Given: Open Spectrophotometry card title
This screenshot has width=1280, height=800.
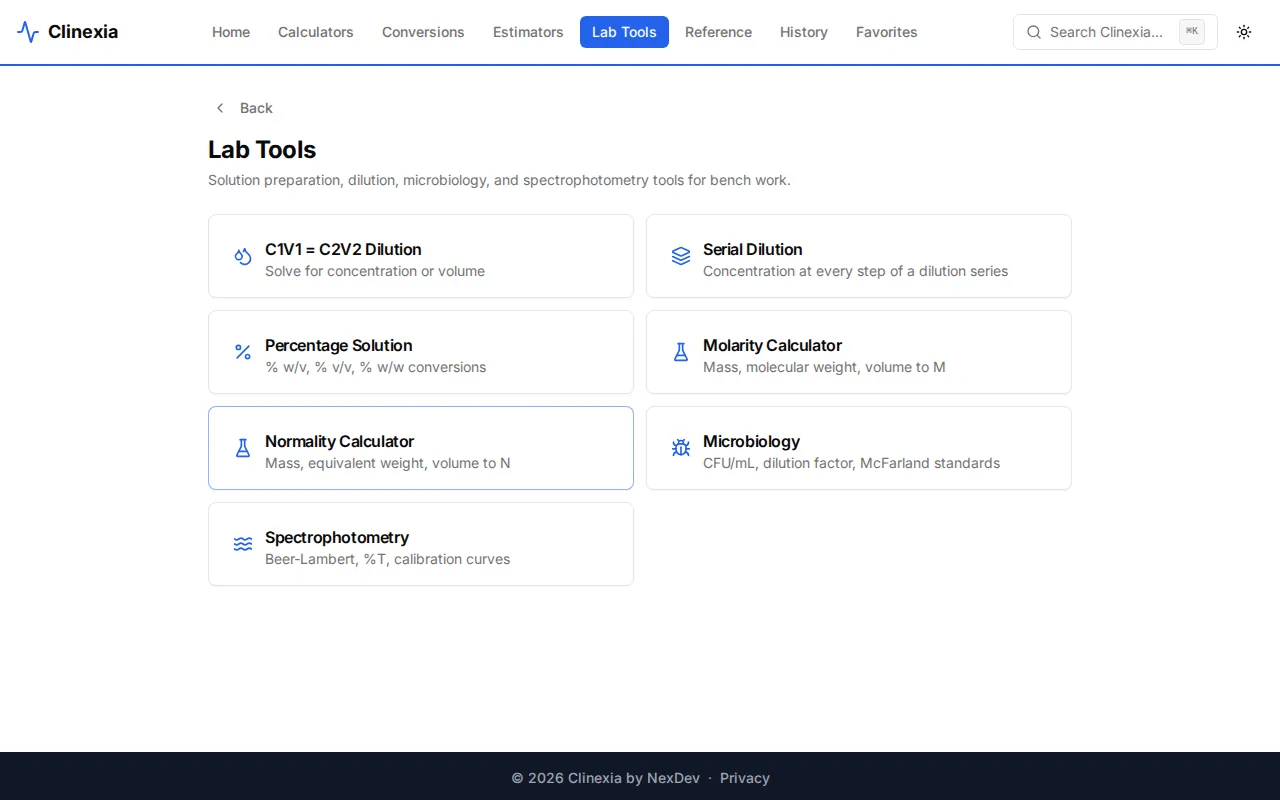Looking at the screenshot, I should 337,537.
